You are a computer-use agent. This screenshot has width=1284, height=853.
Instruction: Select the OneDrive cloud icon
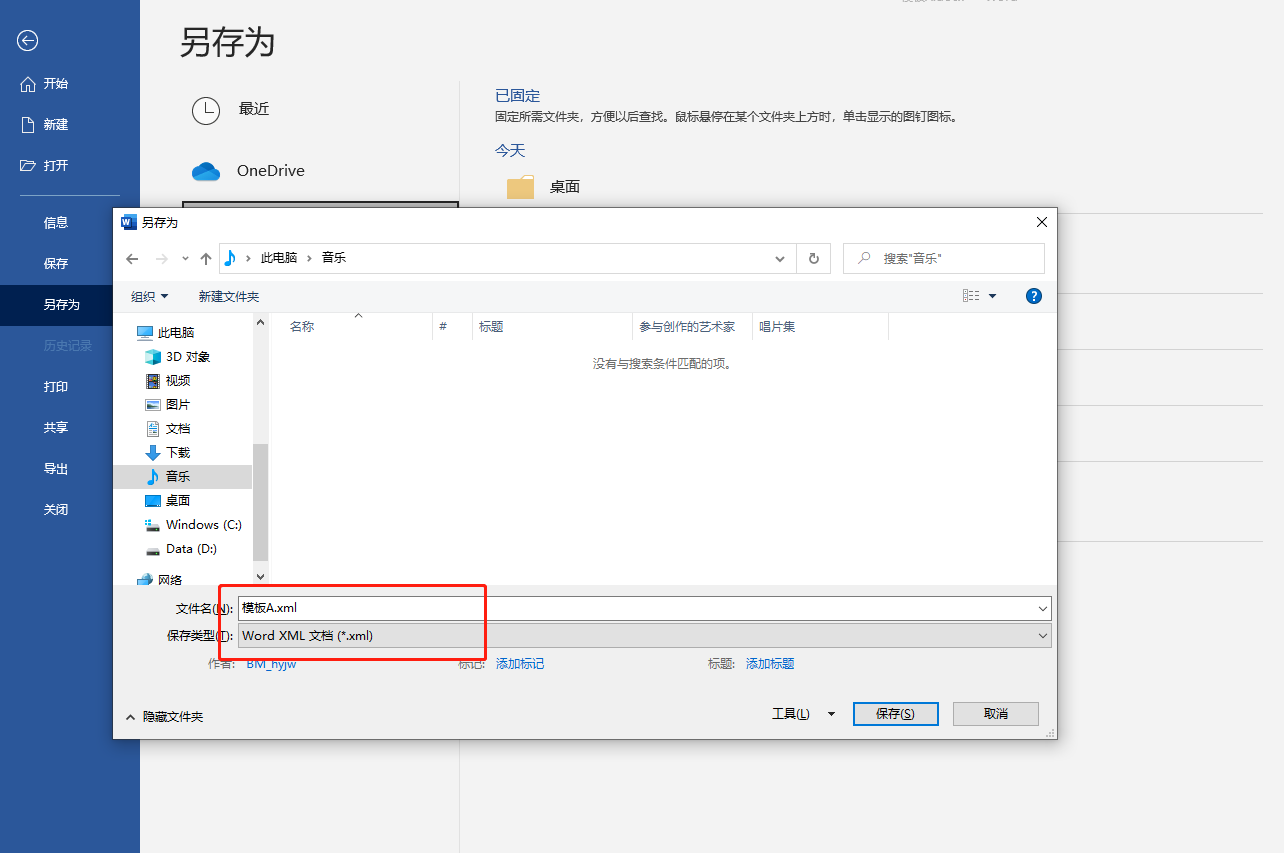(206, 170)
